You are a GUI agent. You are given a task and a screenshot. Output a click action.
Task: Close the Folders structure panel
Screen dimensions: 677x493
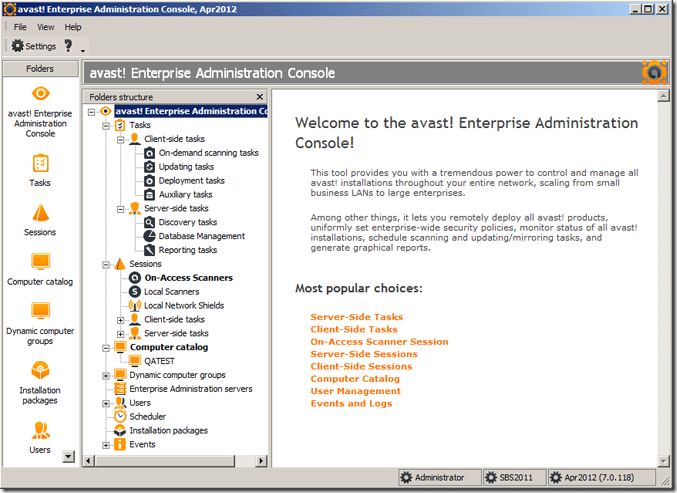(x=259, y=97)
